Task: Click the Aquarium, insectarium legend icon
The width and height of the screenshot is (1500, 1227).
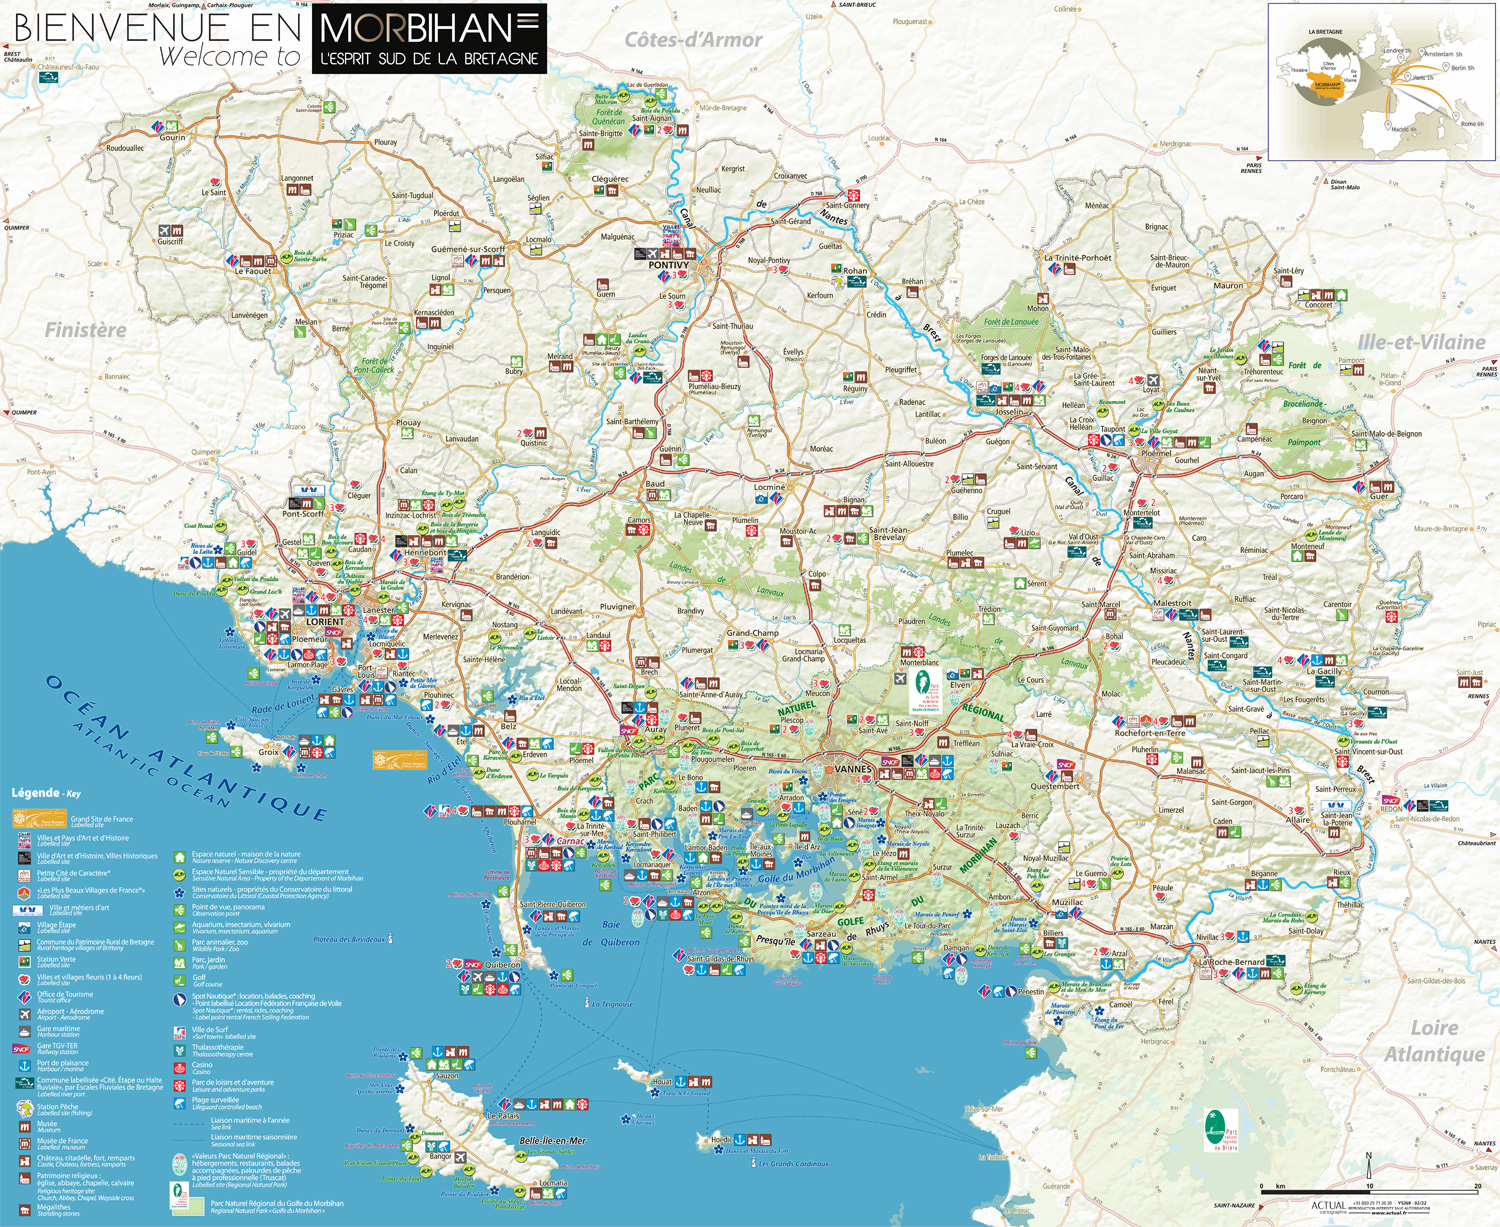Action: 180,927
